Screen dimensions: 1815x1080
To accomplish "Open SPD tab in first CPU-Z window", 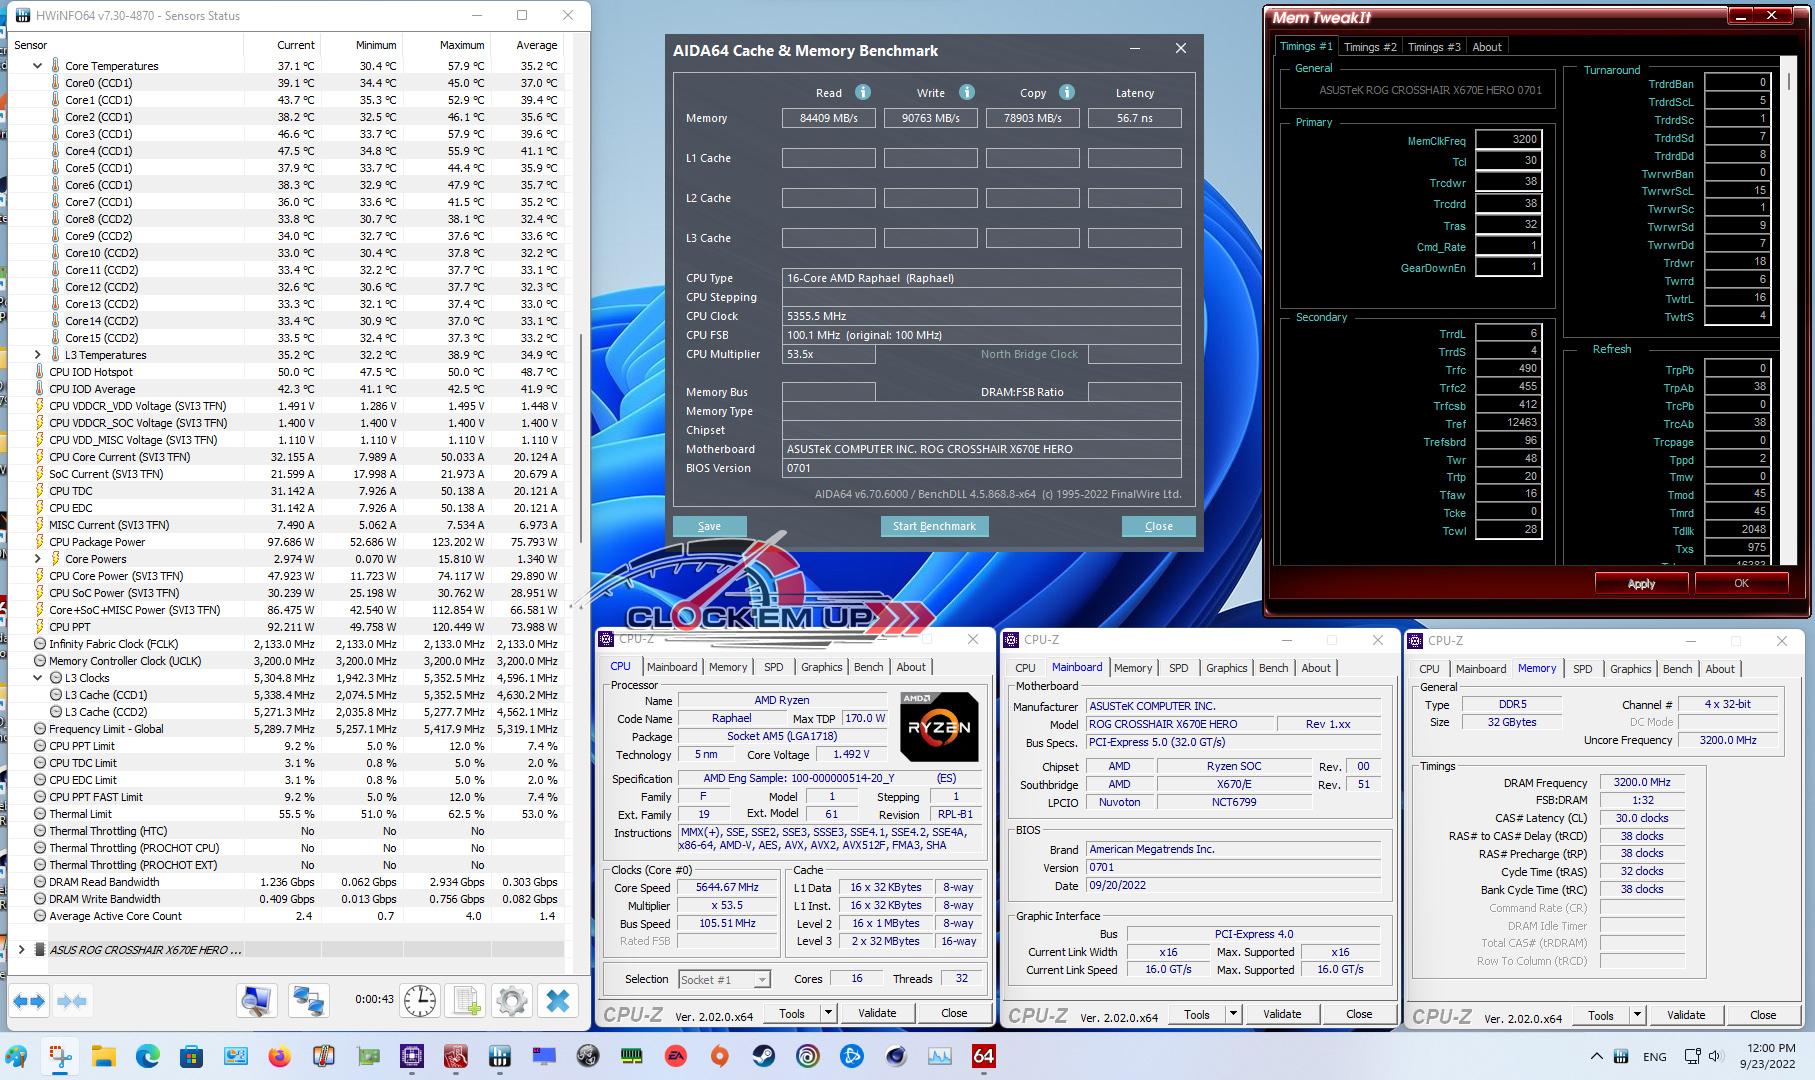I will pyautogui.click(x=774, y=667).
